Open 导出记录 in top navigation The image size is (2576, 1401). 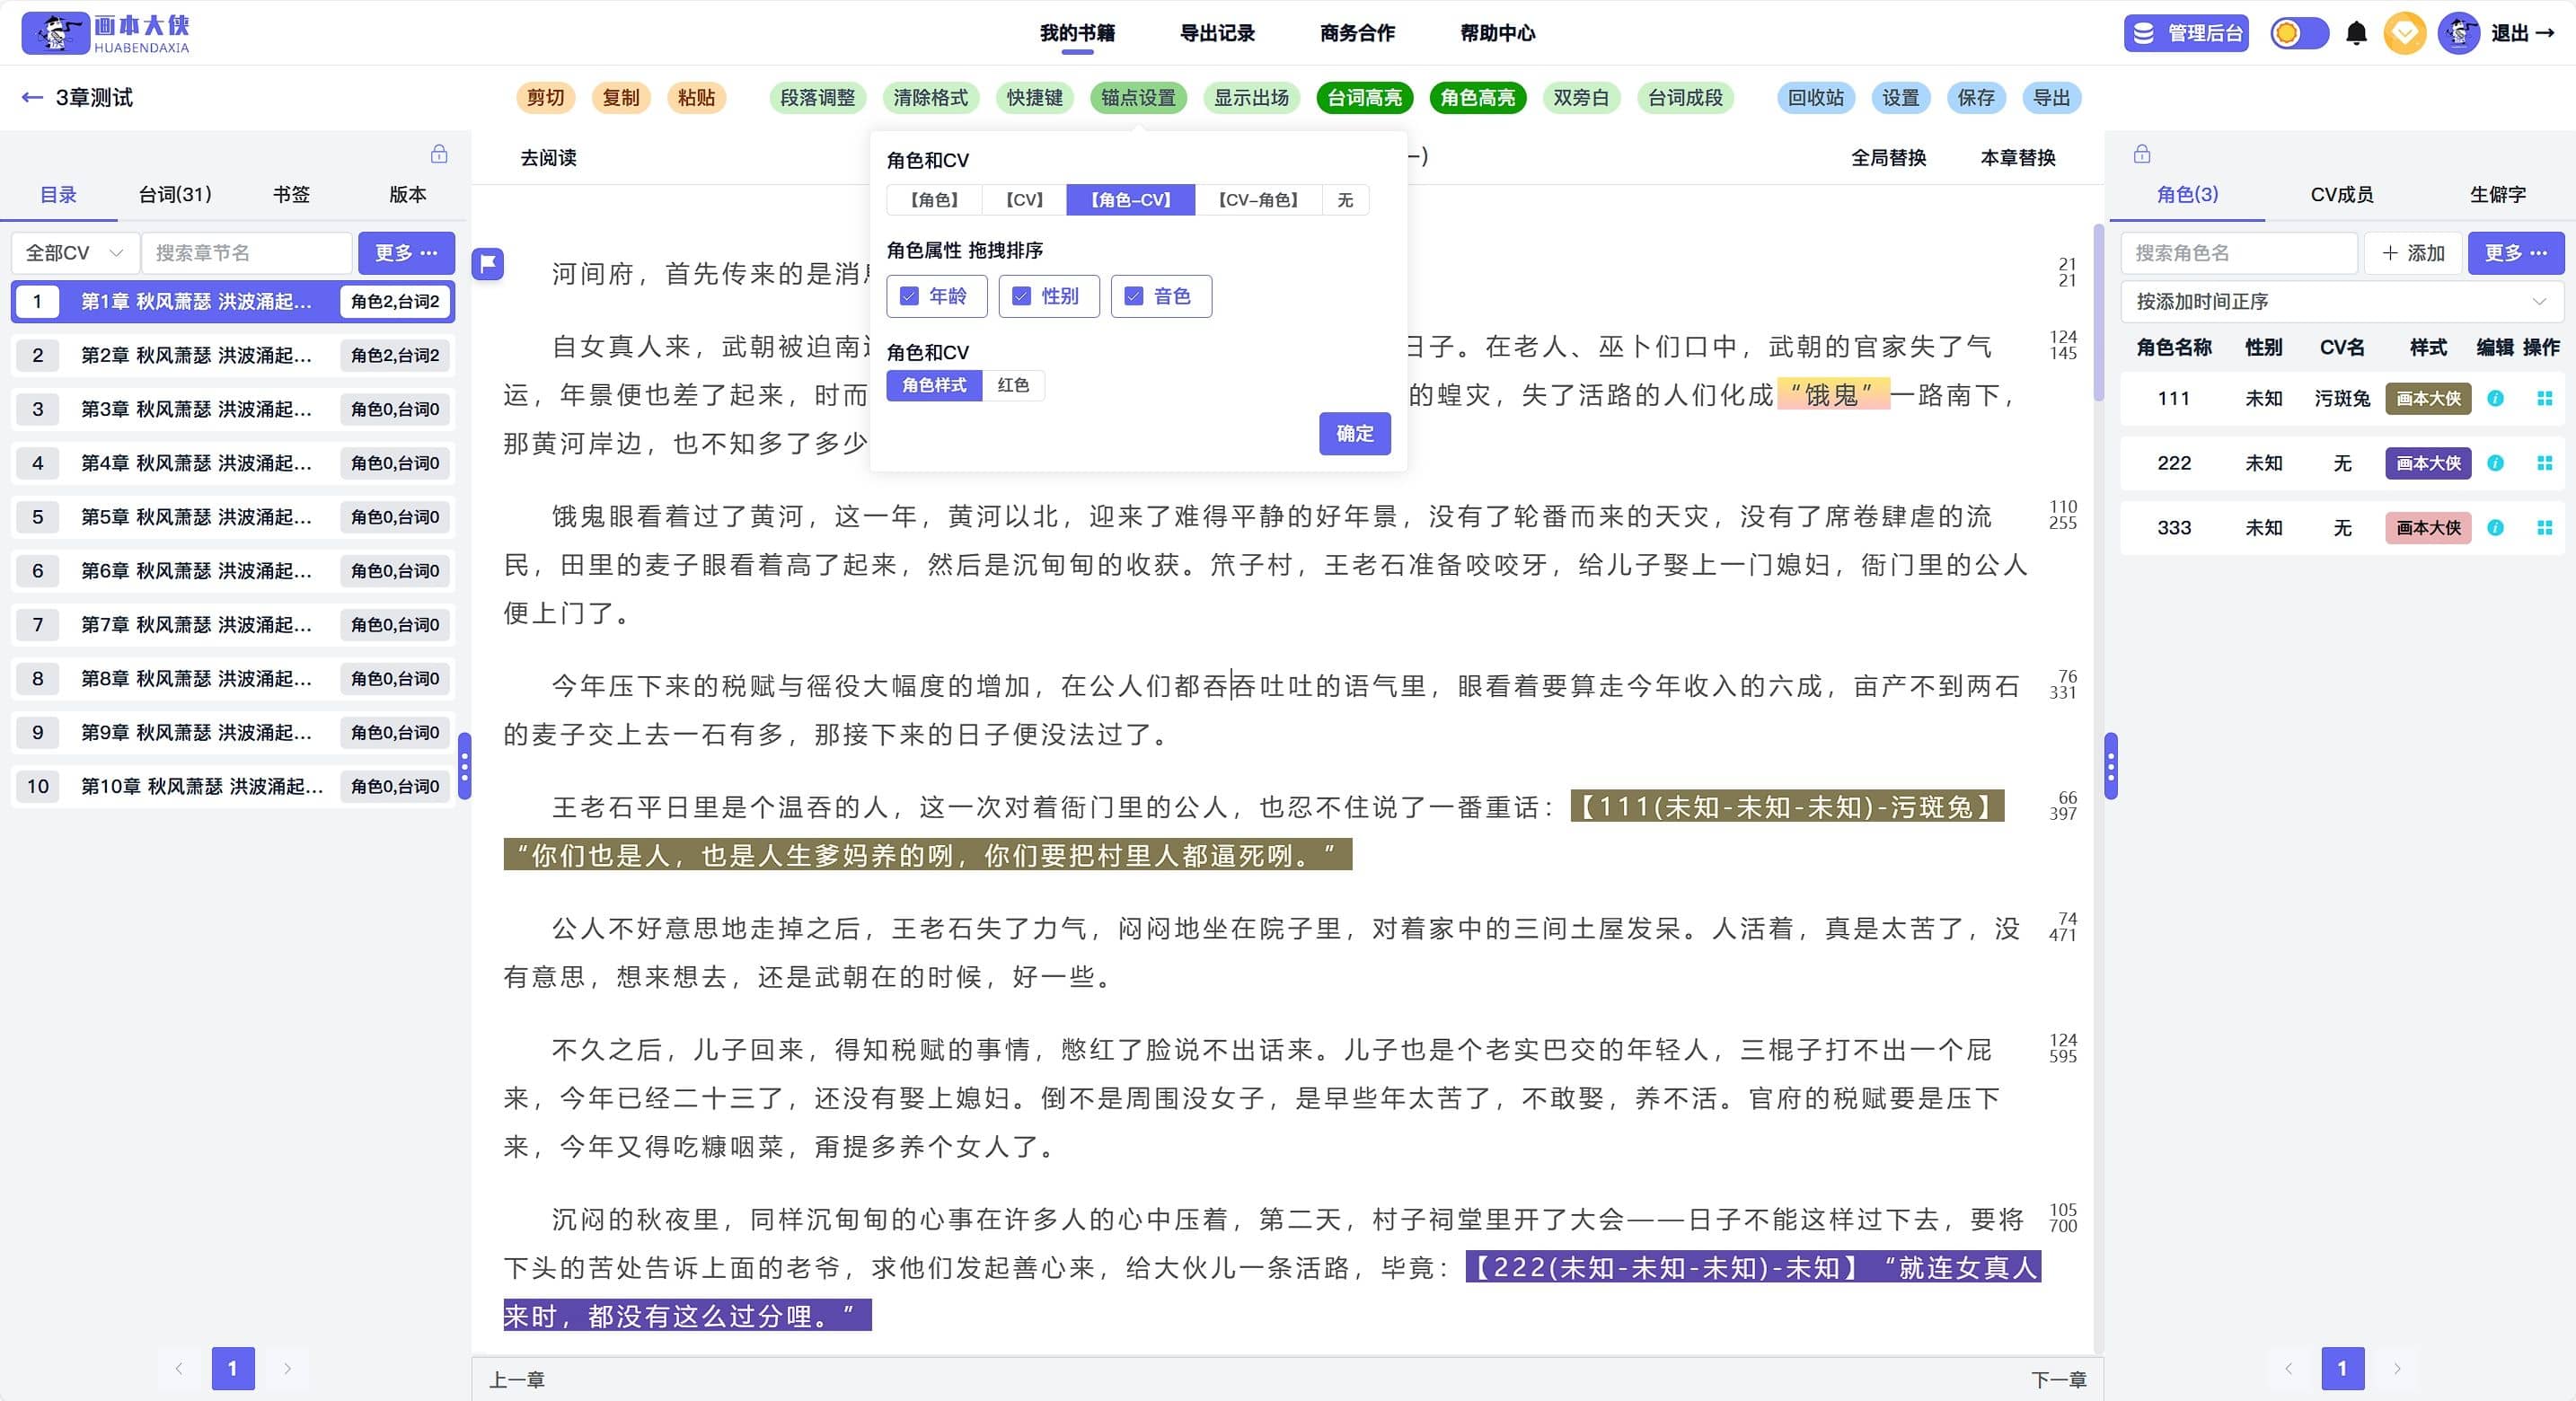pos(1216,33)
